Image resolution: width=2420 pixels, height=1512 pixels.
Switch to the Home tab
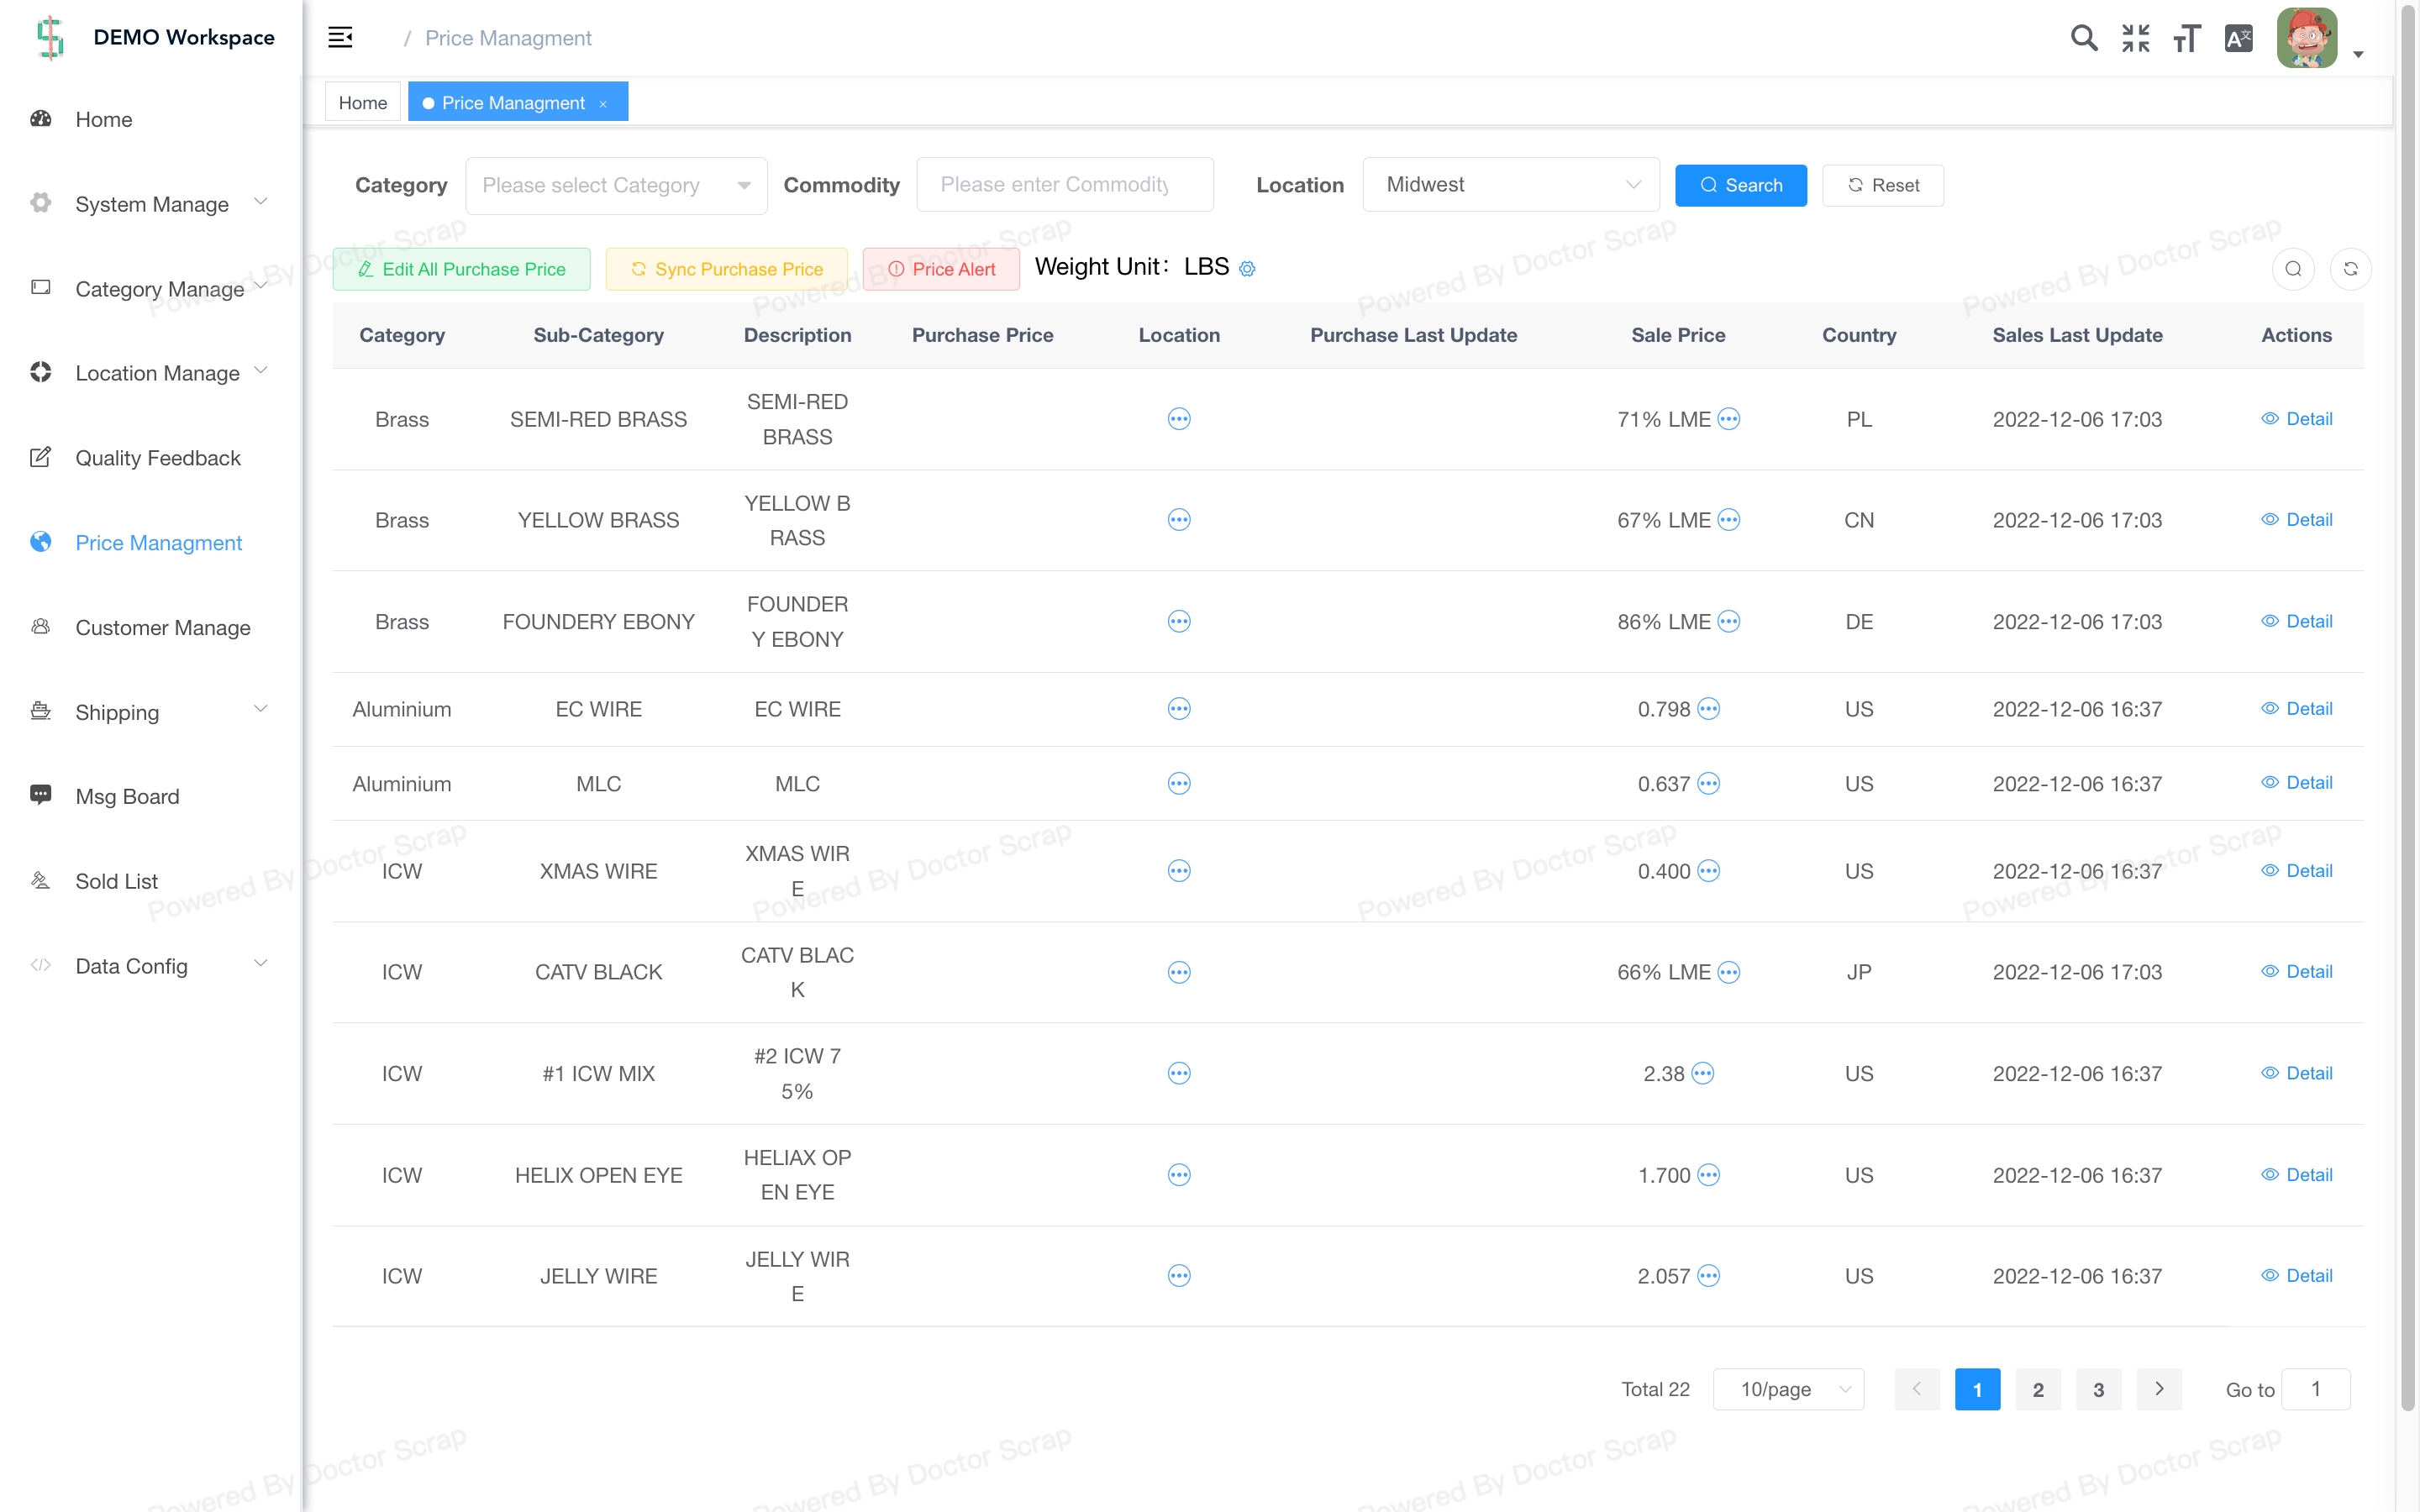pos(362,102)
